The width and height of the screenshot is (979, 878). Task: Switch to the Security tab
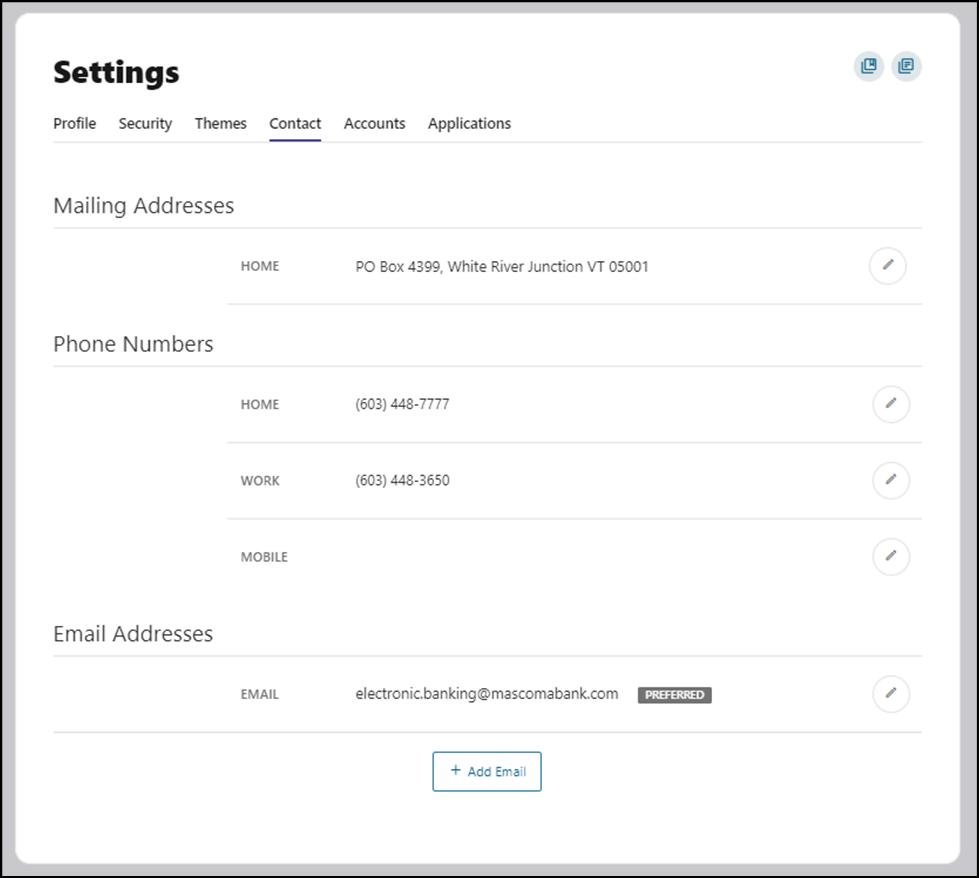point(145,124)
